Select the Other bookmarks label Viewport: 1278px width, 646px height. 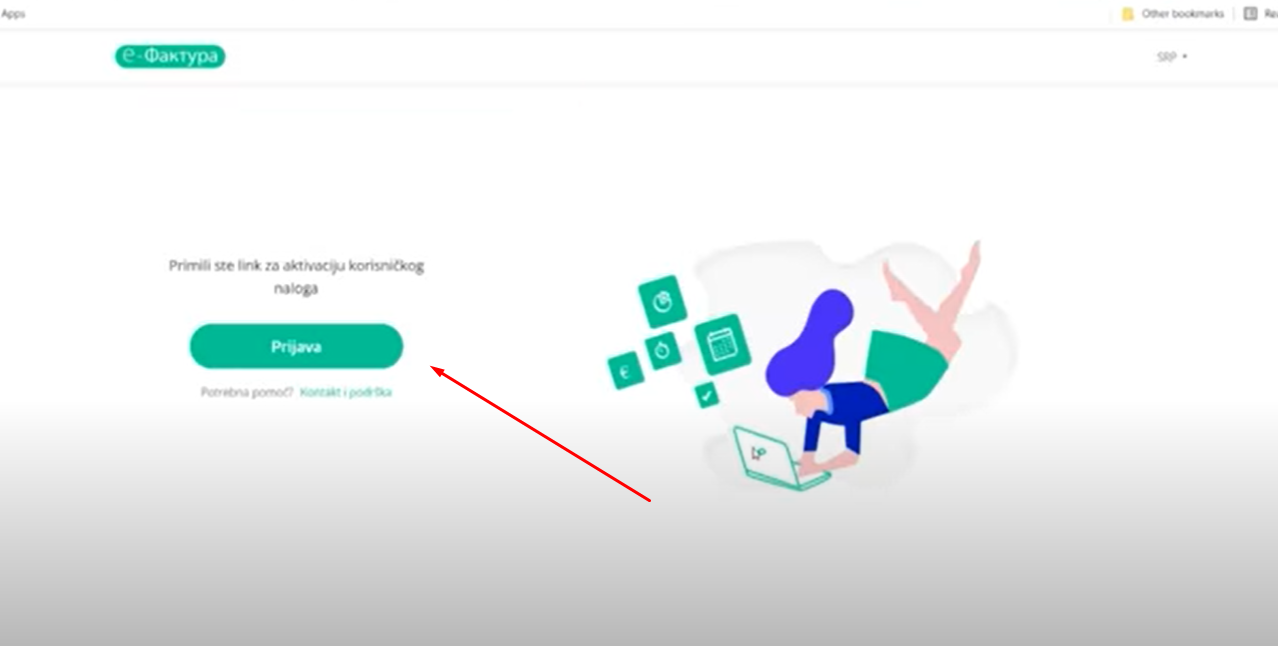pyautogui.click(x=1183, y=14)
